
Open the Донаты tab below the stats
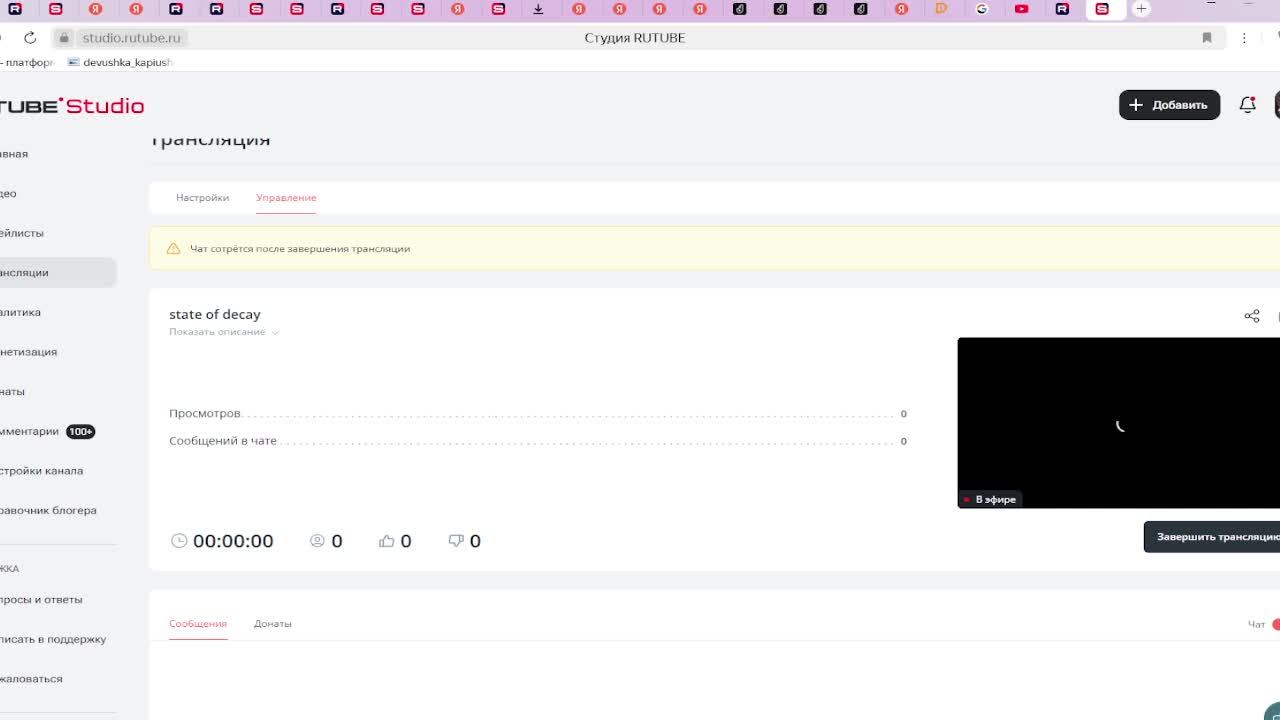pyautogui.click(x=273, y=624)
